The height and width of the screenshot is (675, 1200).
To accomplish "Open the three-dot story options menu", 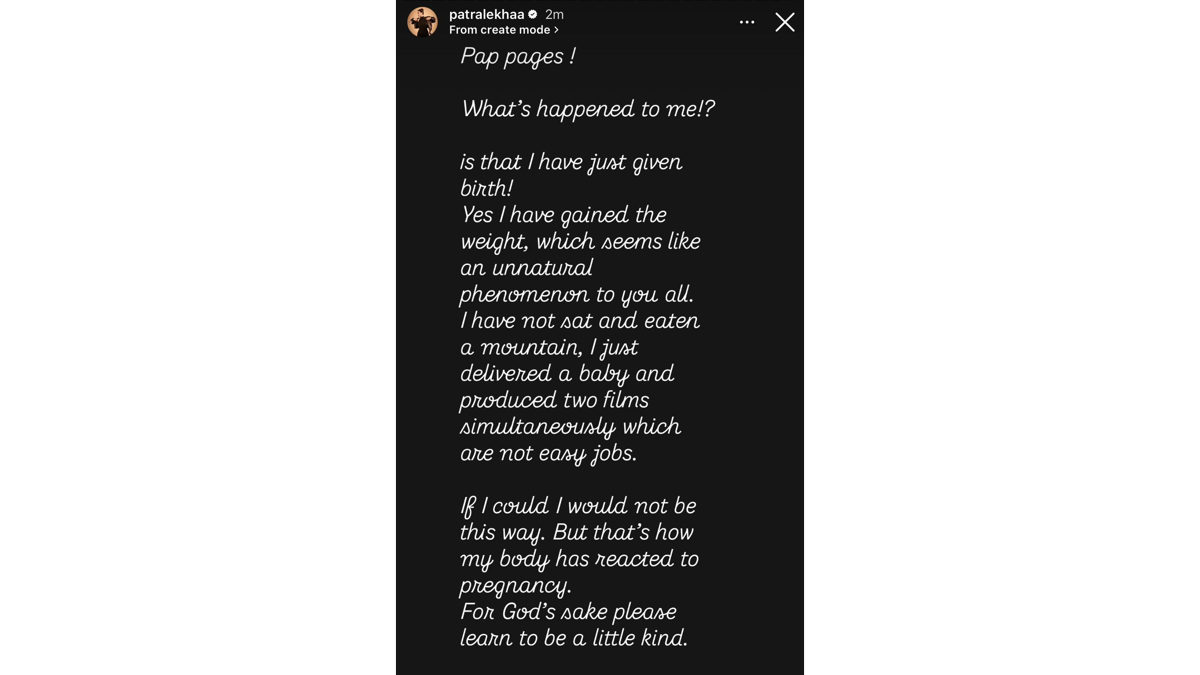I will [x=747, y=22].
